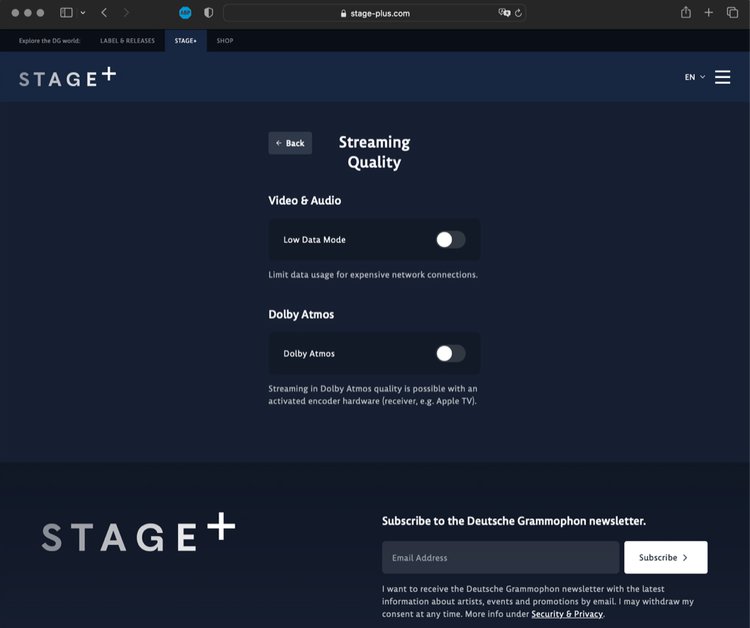Click the 'Limit data usage' description text
This screenshot has width=750, height=628.
pos(373,275)
